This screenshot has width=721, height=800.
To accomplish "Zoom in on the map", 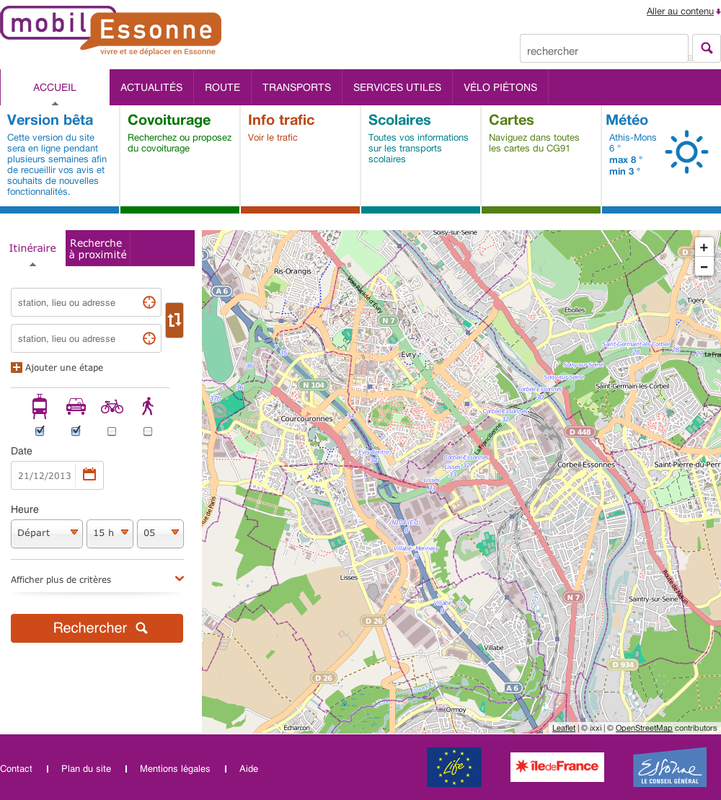I will pos(704,247).
